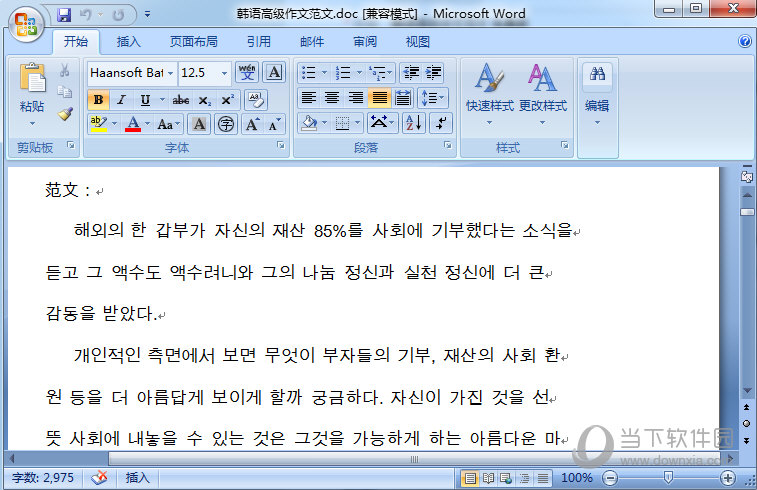Open Customize Quick Access Toolbar menu
The image size is (757, 490).
[148, 15]
